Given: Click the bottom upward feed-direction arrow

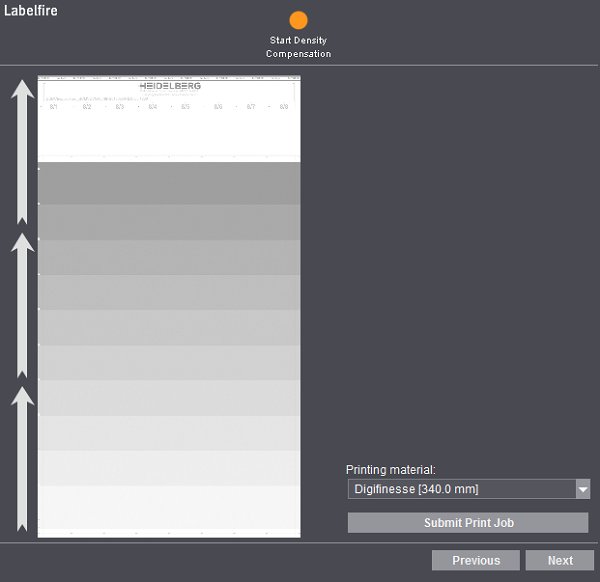Looking at the screenshot, I should (23, 459).
